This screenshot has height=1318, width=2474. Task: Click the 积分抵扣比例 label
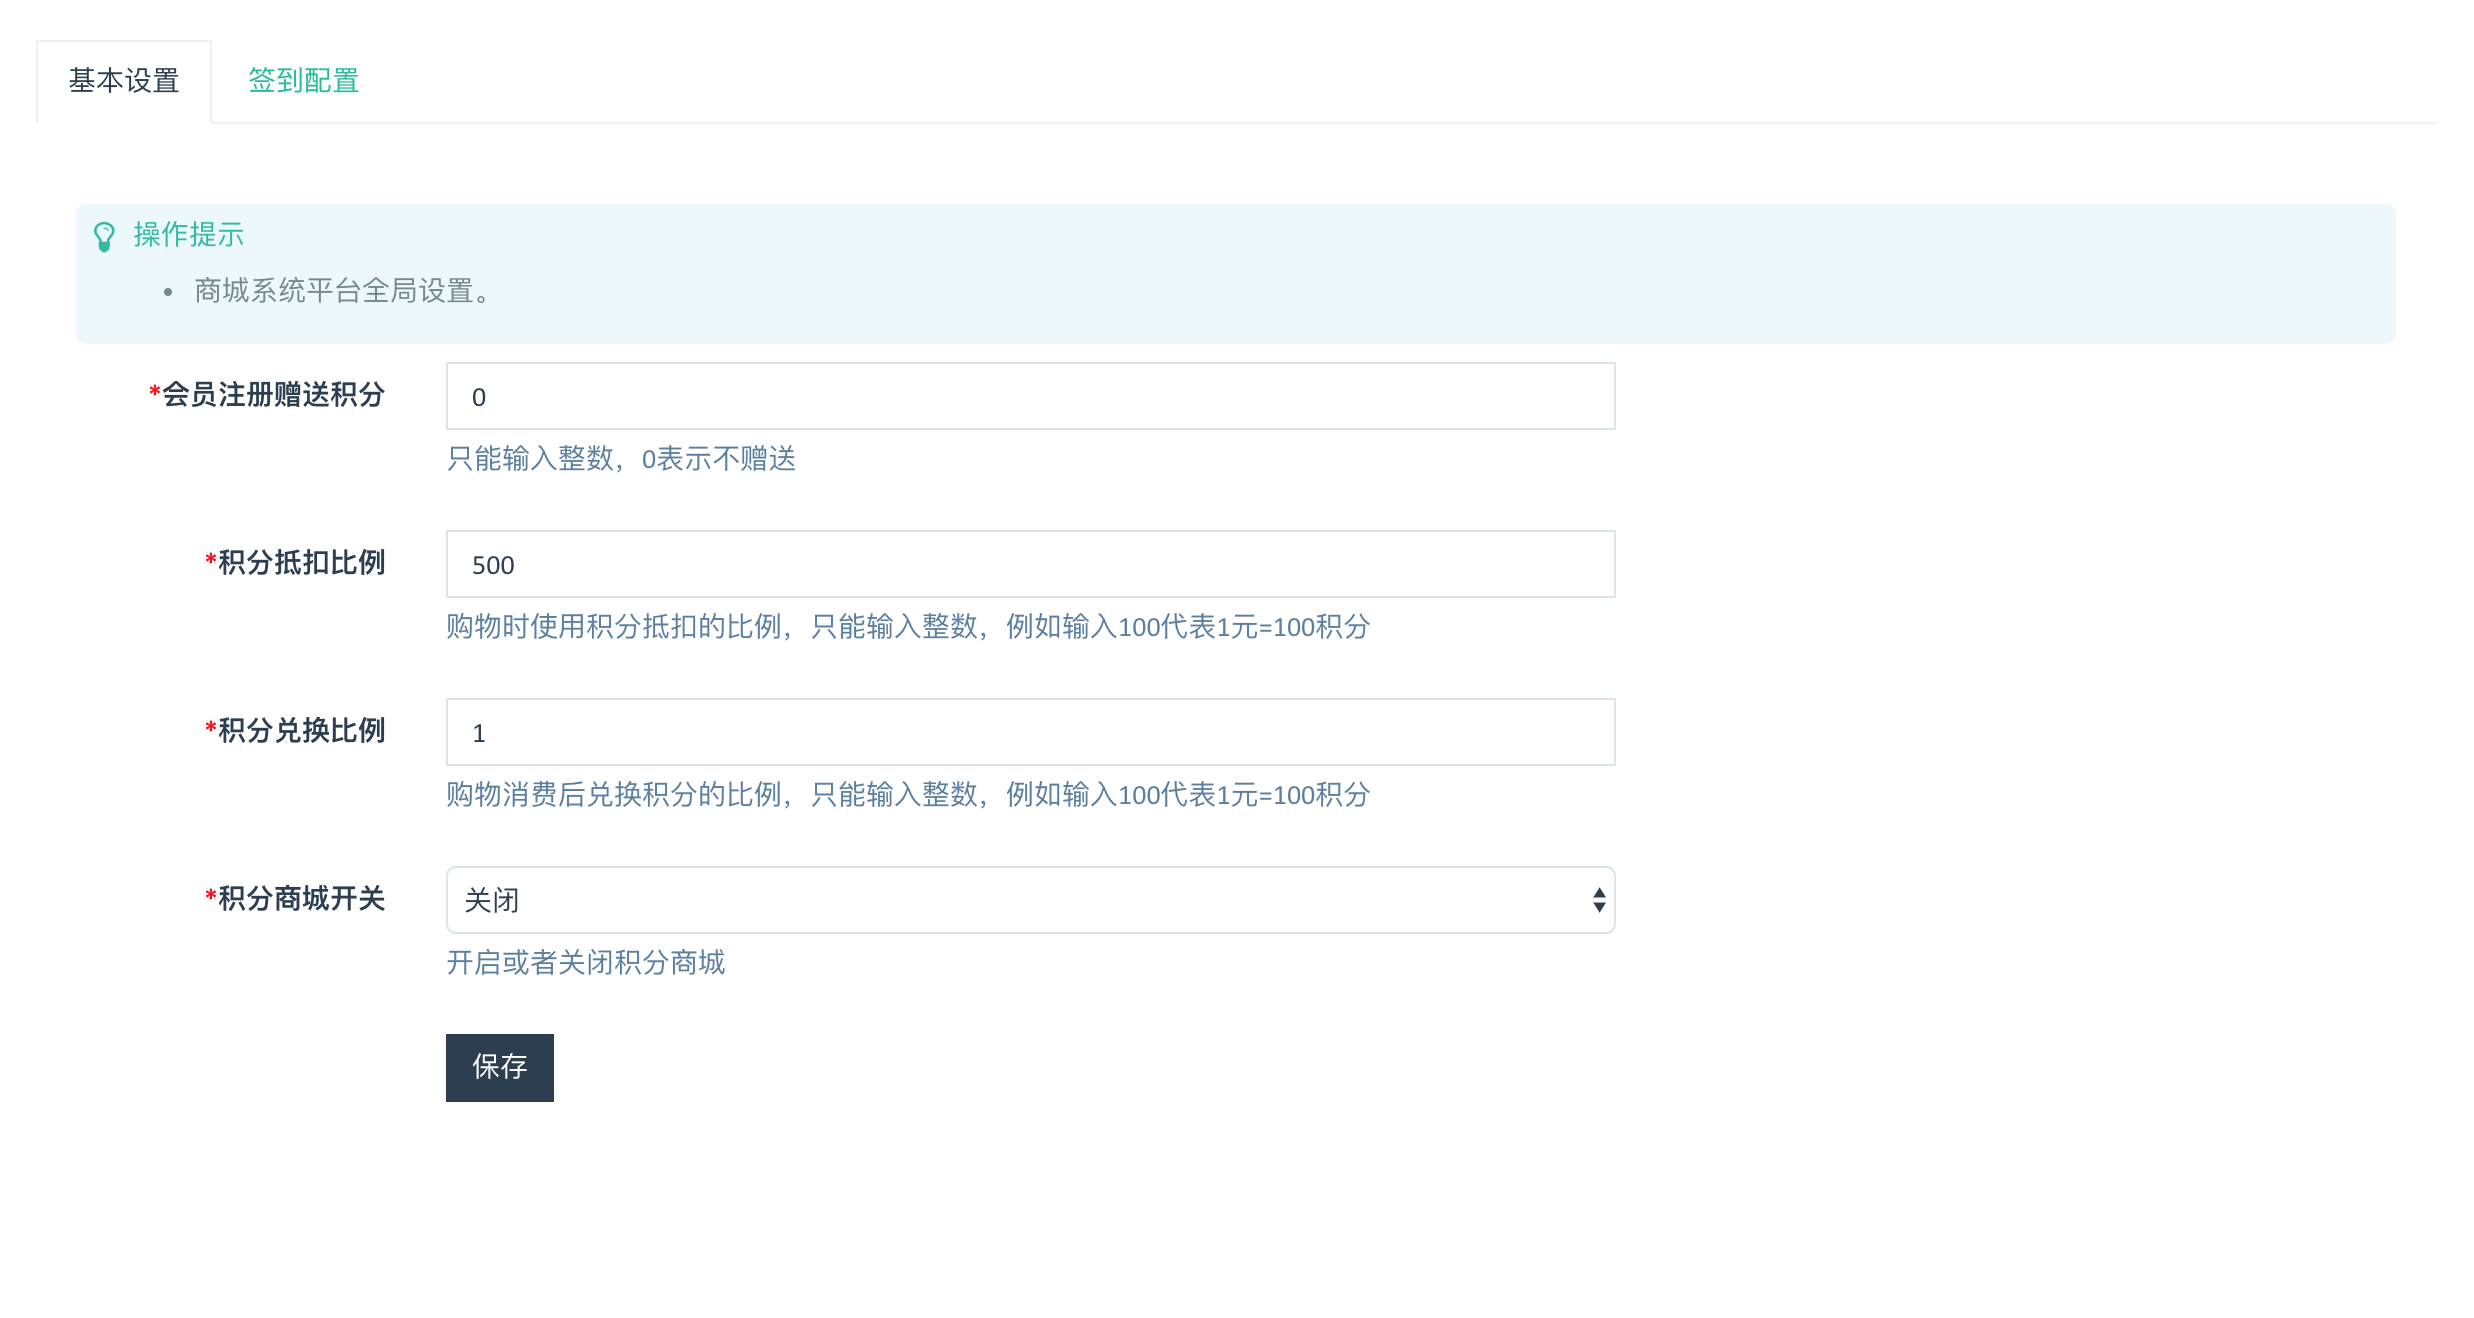(x=301, y=563)
